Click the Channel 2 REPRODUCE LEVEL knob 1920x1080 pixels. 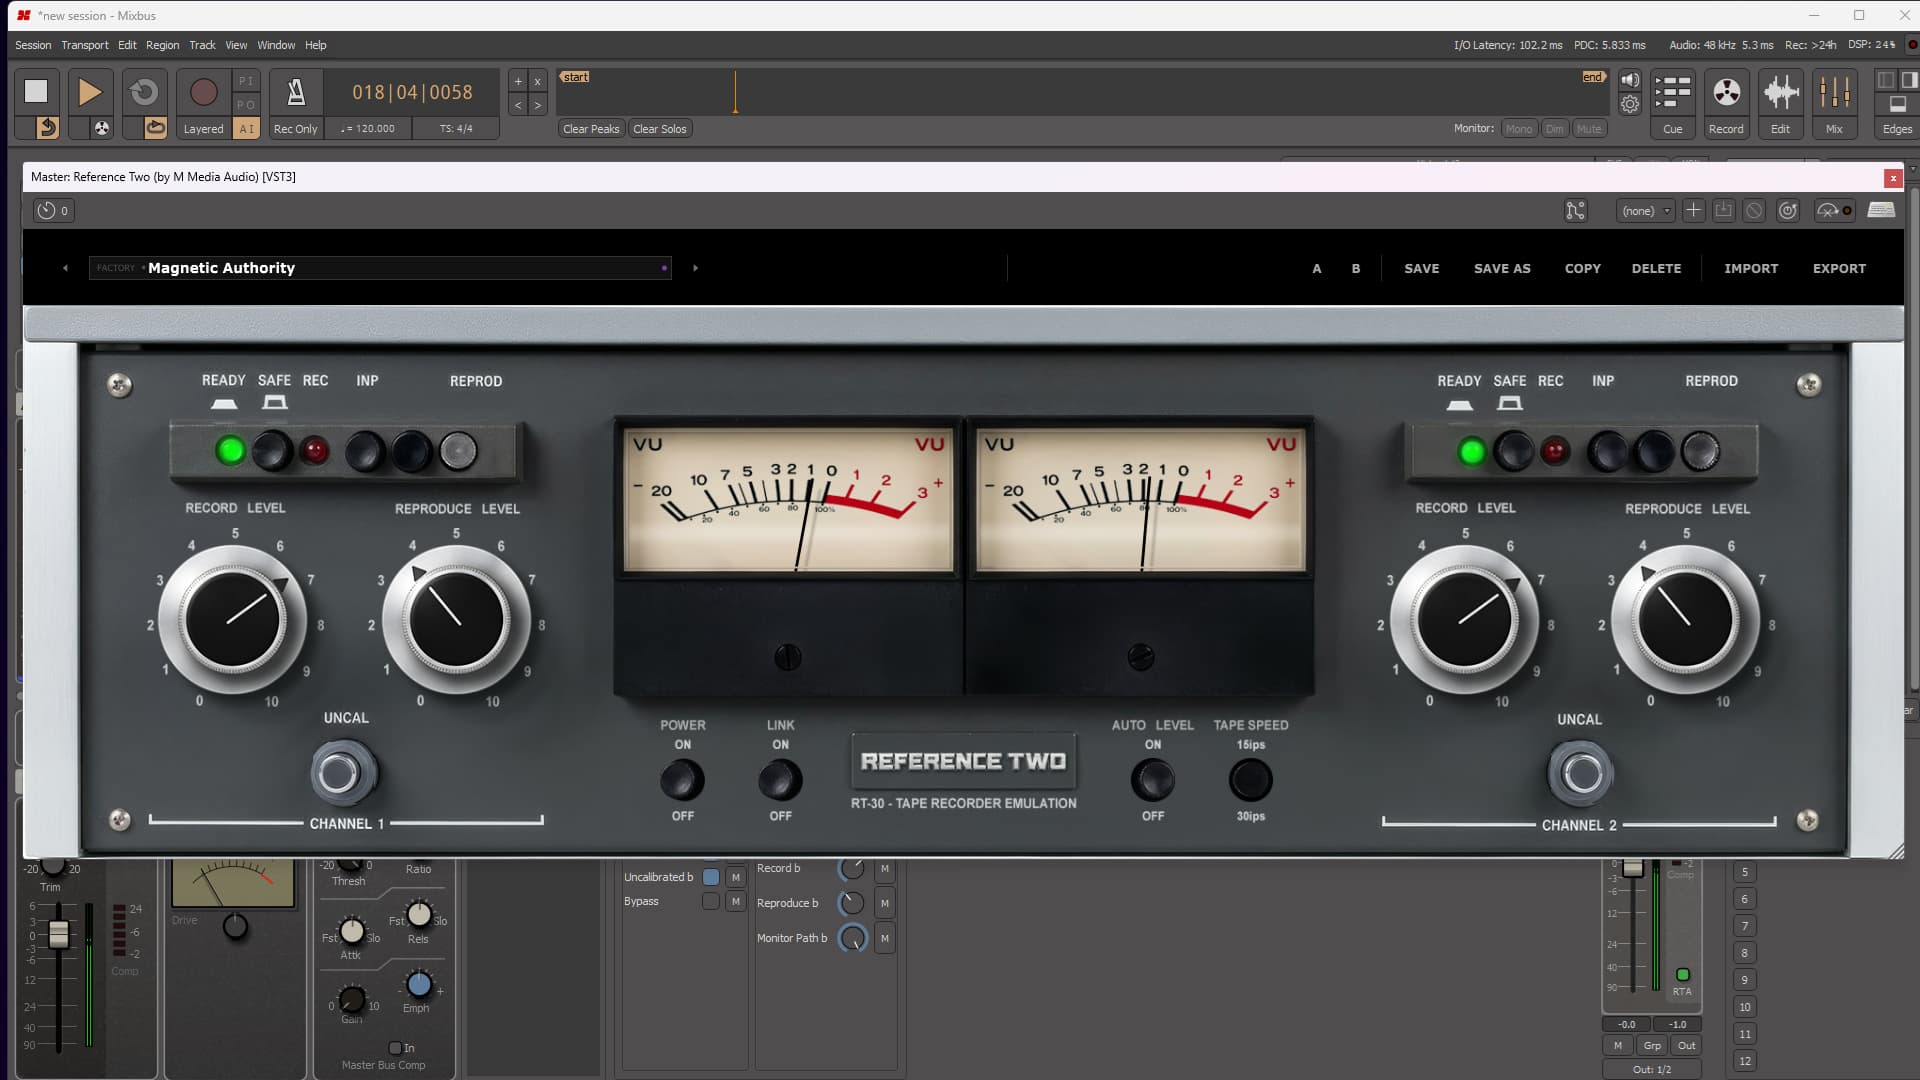click(x=1685, y=620)
